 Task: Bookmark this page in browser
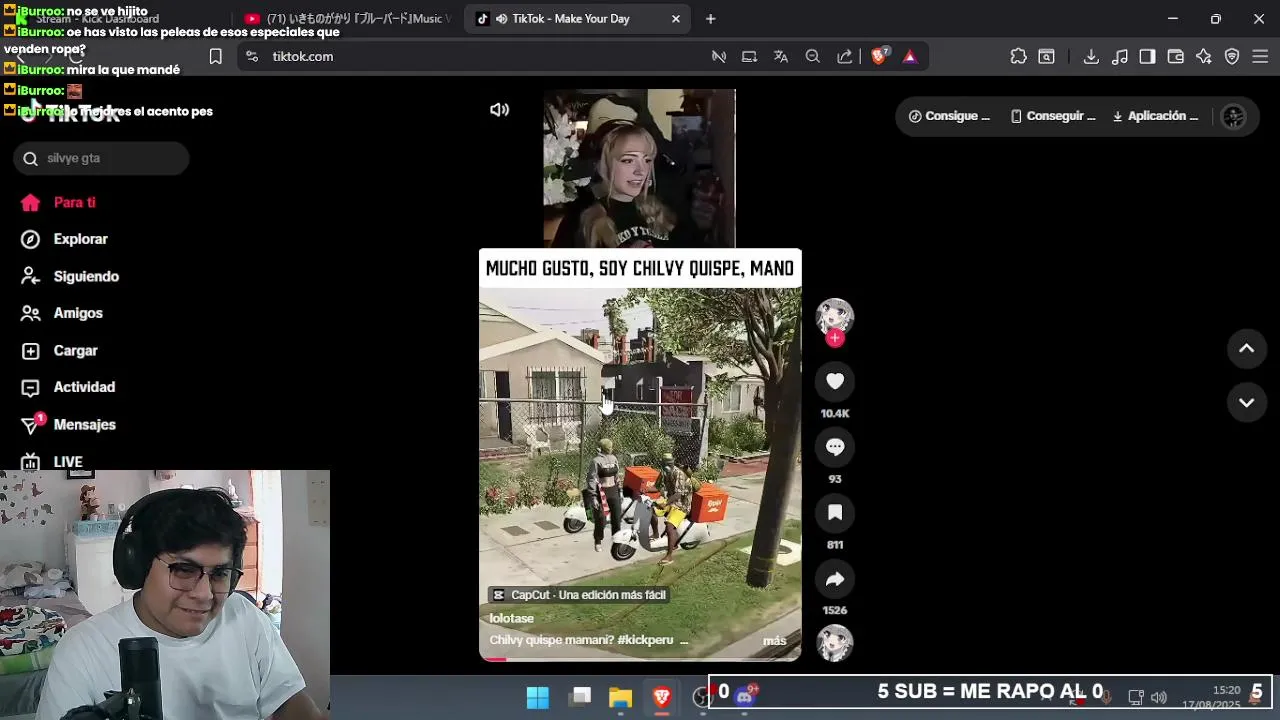[215, 57]
